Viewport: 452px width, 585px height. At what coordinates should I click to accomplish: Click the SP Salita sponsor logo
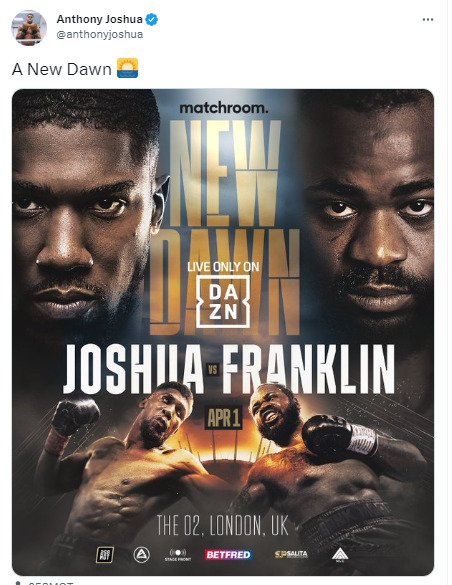pos(291,554)
